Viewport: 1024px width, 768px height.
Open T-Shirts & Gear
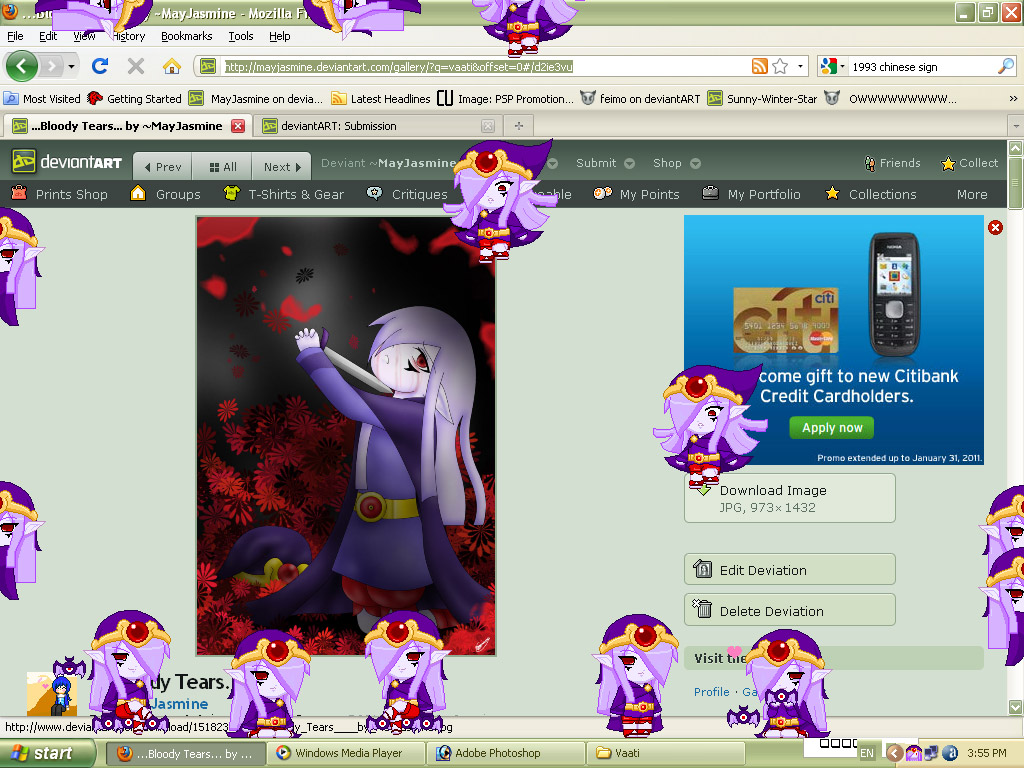pyautogui.click(x=283, y=194)
